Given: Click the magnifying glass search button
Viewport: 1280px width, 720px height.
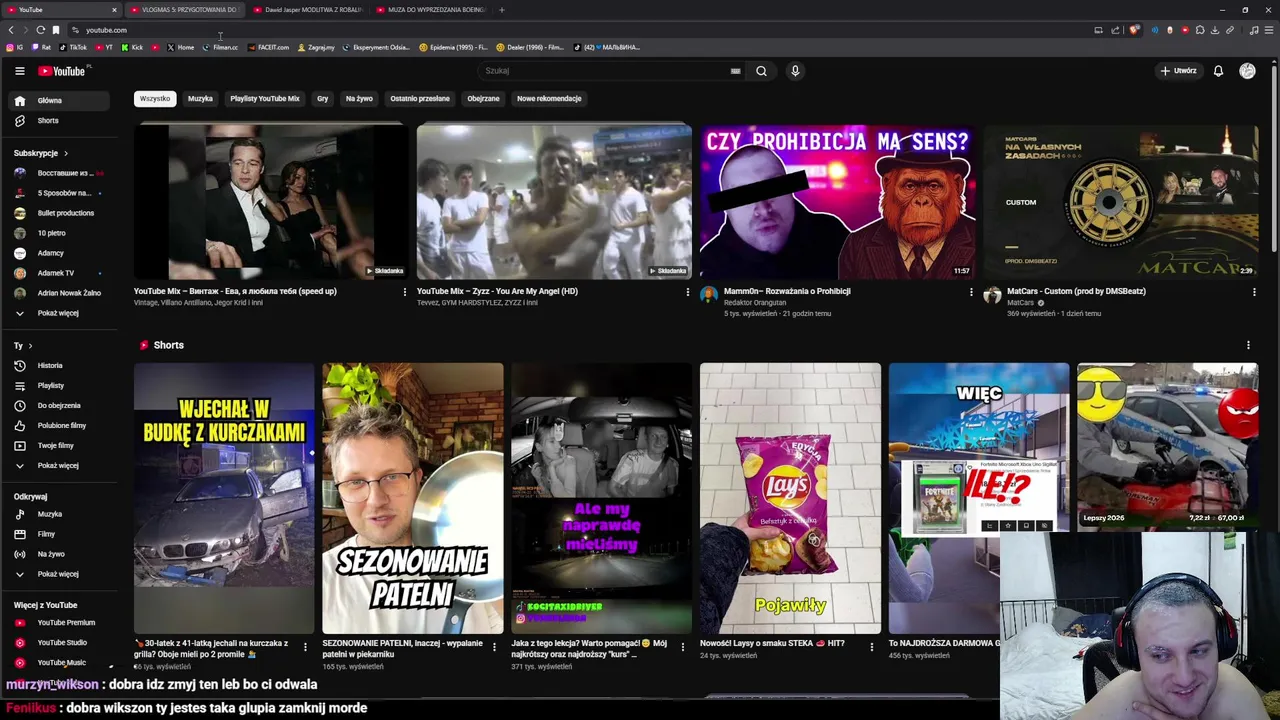Looking at the screenshot, I should pyautogui.click(x=761, y=71).
